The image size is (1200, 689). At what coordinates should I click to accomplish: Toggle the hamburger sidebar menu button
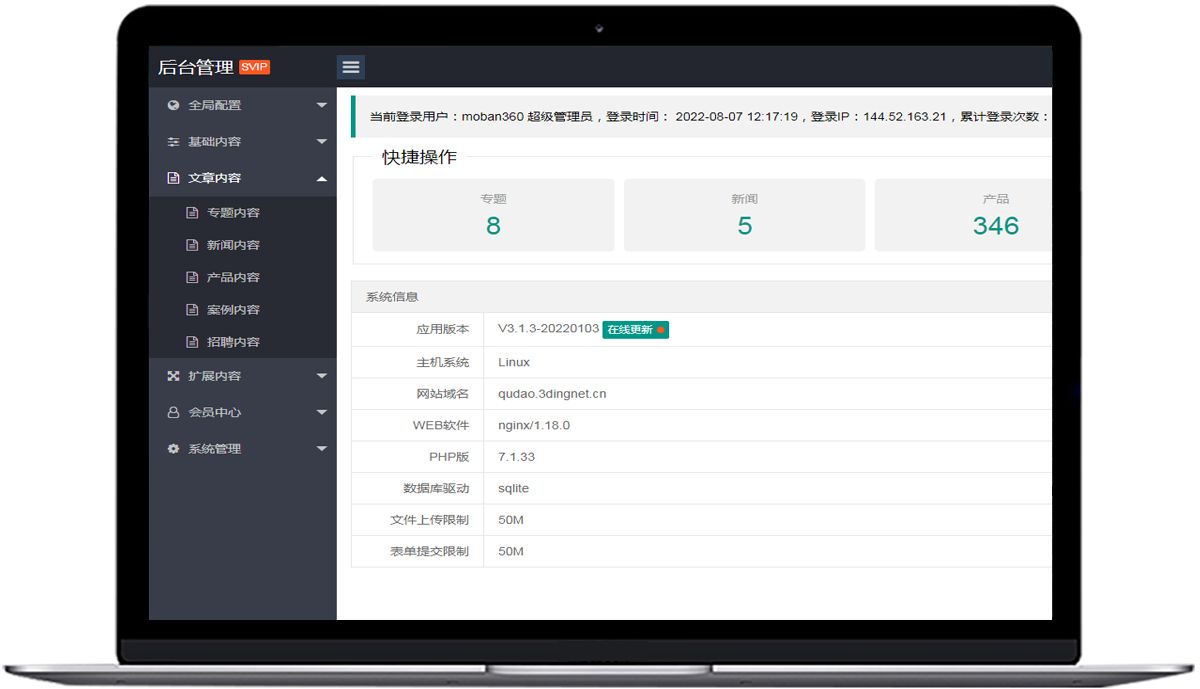[x=350, y=67]
